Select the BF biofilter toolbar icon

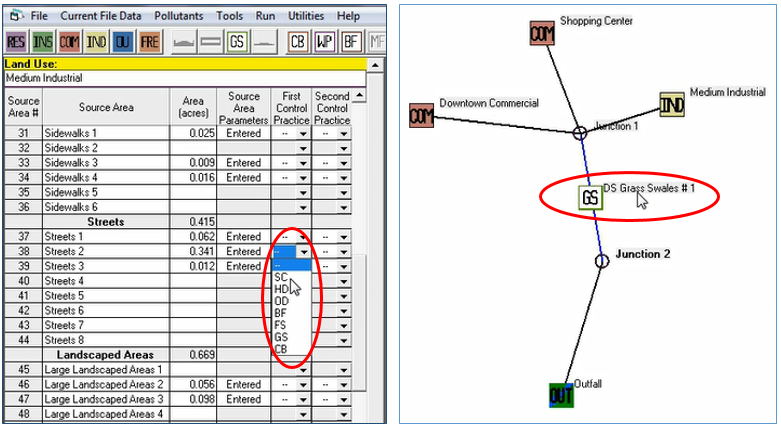[351, 42]
